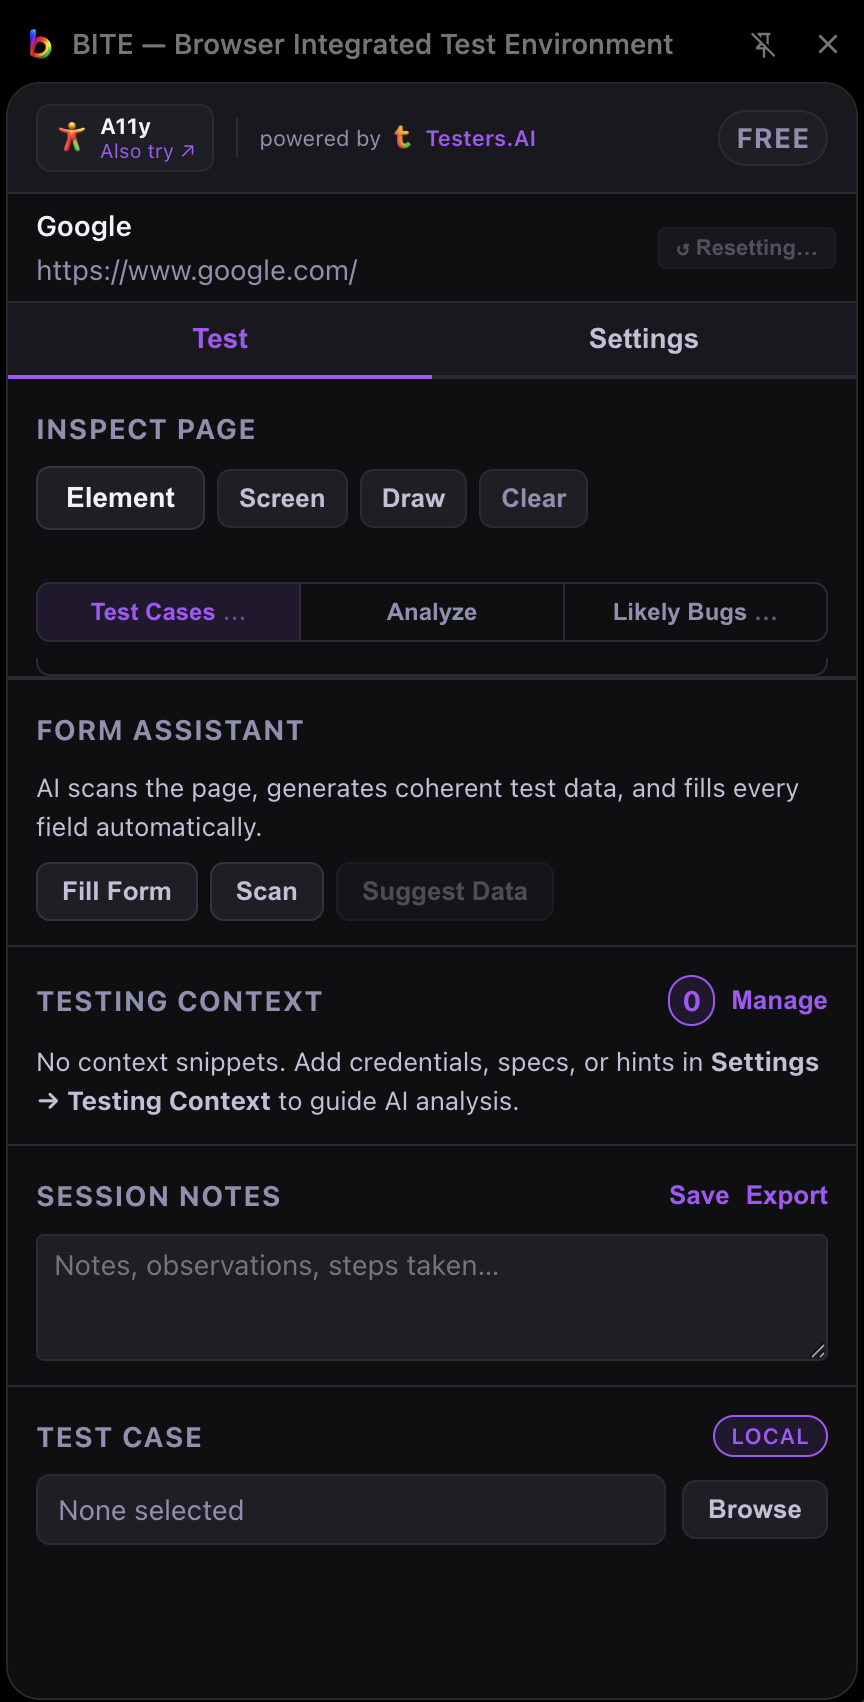
Task: Click the Fill Form button
Action: click(116, 891)
